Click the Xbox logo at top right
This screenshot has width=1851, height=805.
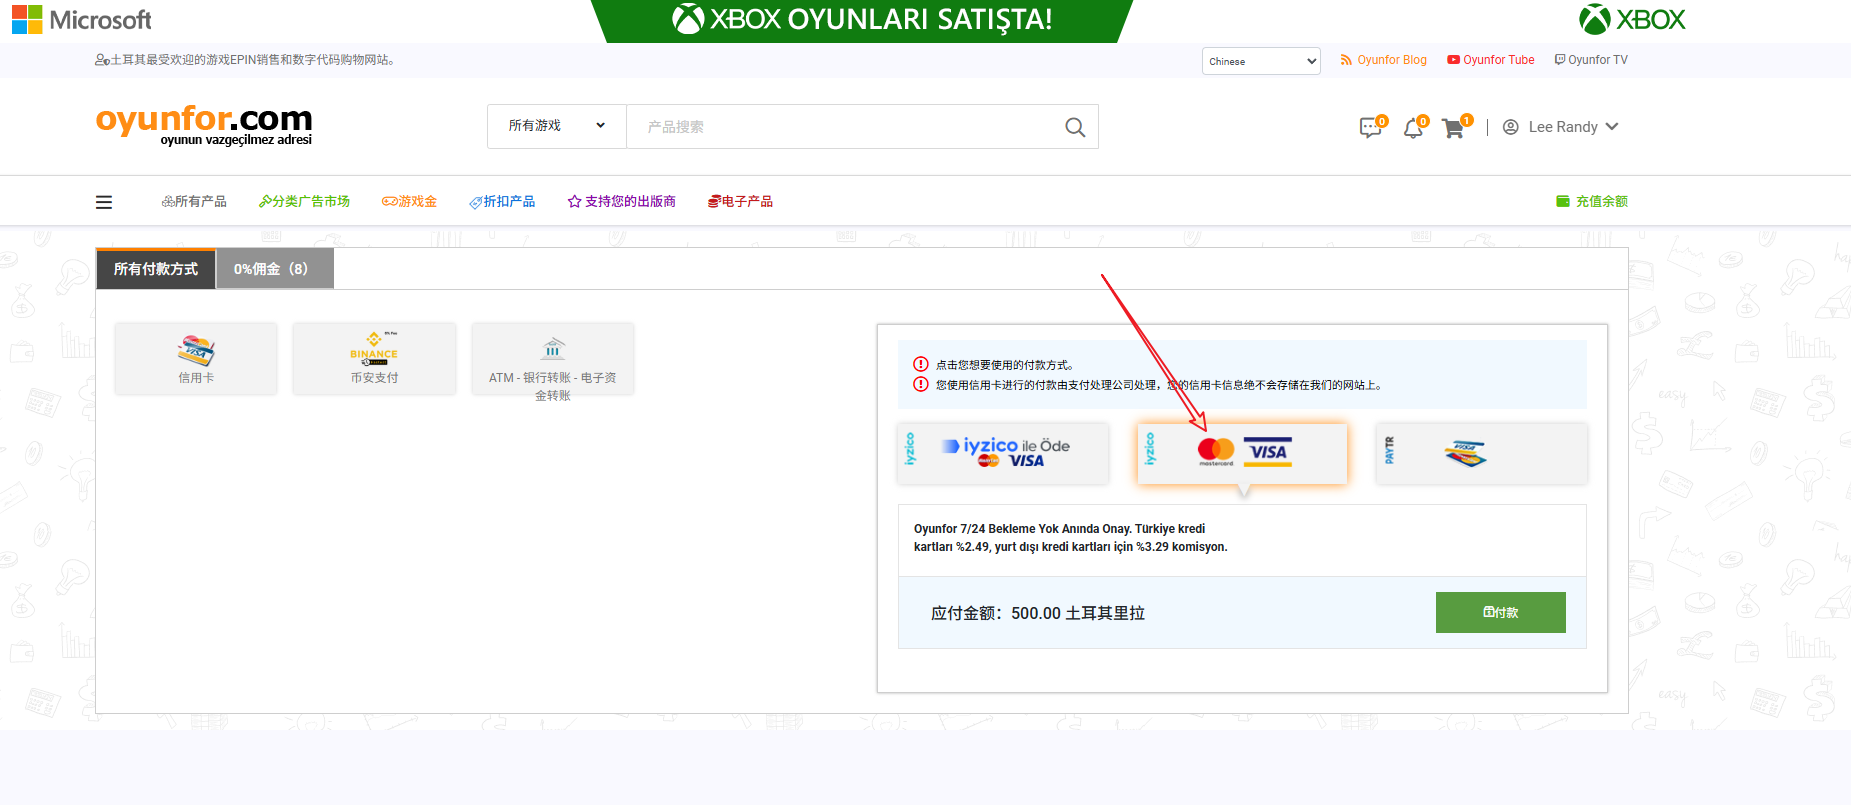pos(1632,20)
